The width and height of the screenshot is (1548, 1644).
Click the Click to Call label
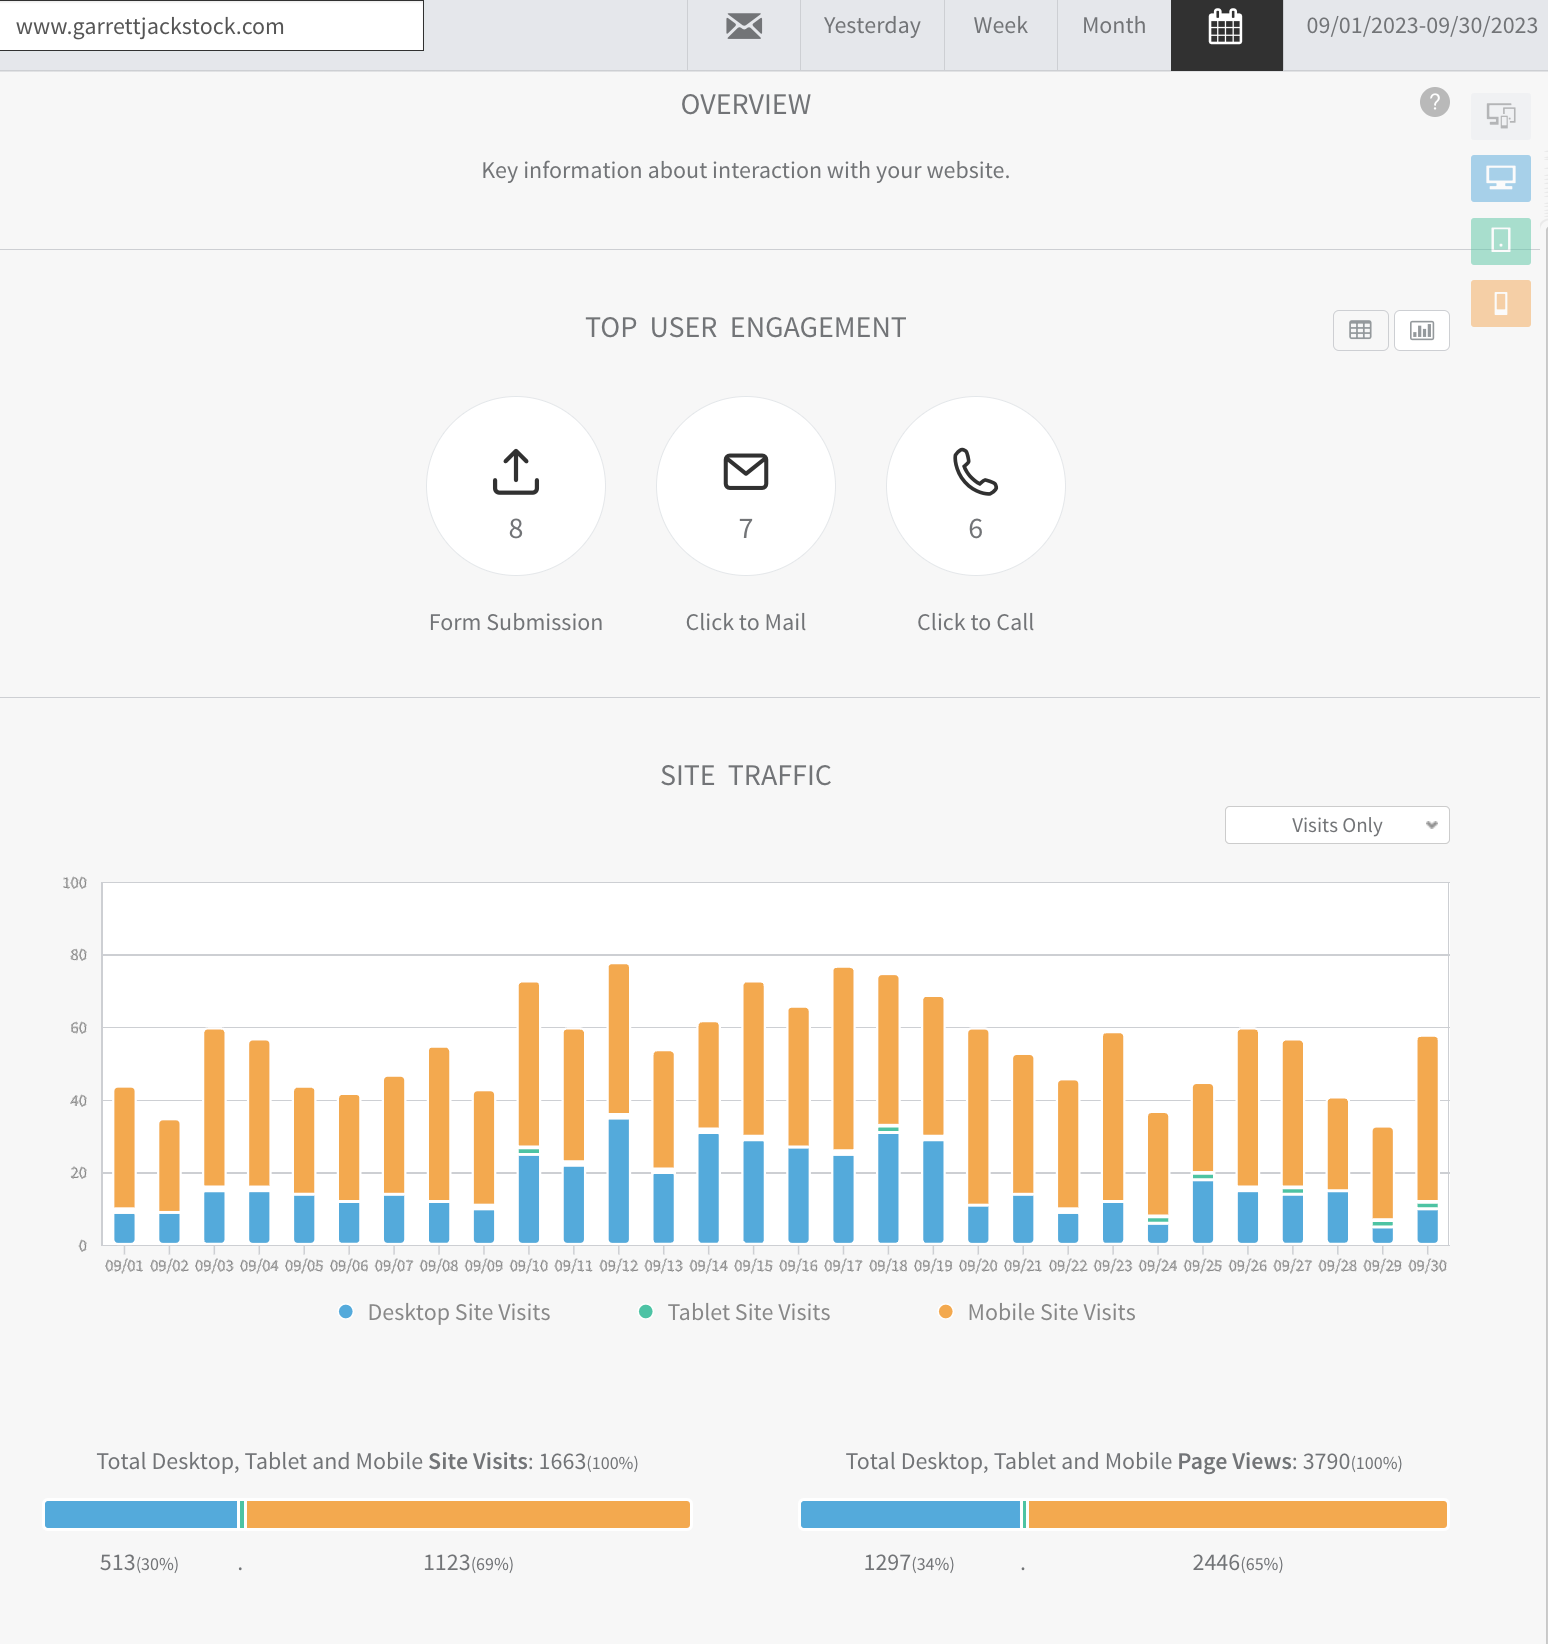[976, 622]
